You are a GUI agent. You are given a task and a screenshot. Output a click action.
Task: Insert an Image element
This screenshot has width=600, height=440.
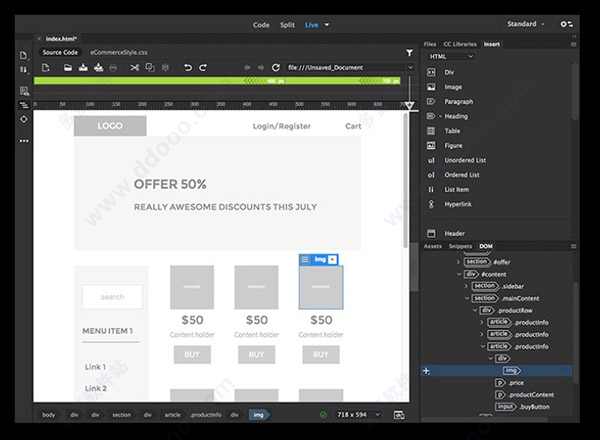453,87
